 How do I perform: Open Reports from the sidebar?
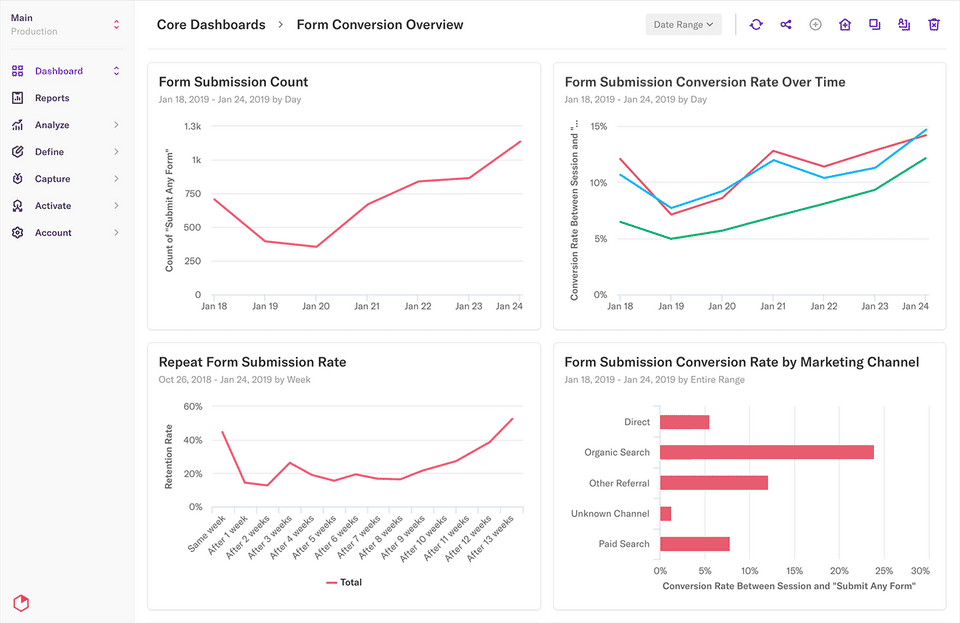pos(52,98)
